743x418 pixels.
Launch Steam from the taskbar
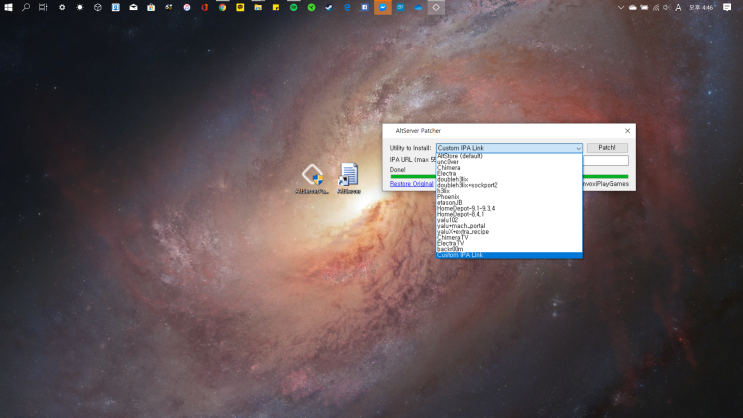[329, 7]
